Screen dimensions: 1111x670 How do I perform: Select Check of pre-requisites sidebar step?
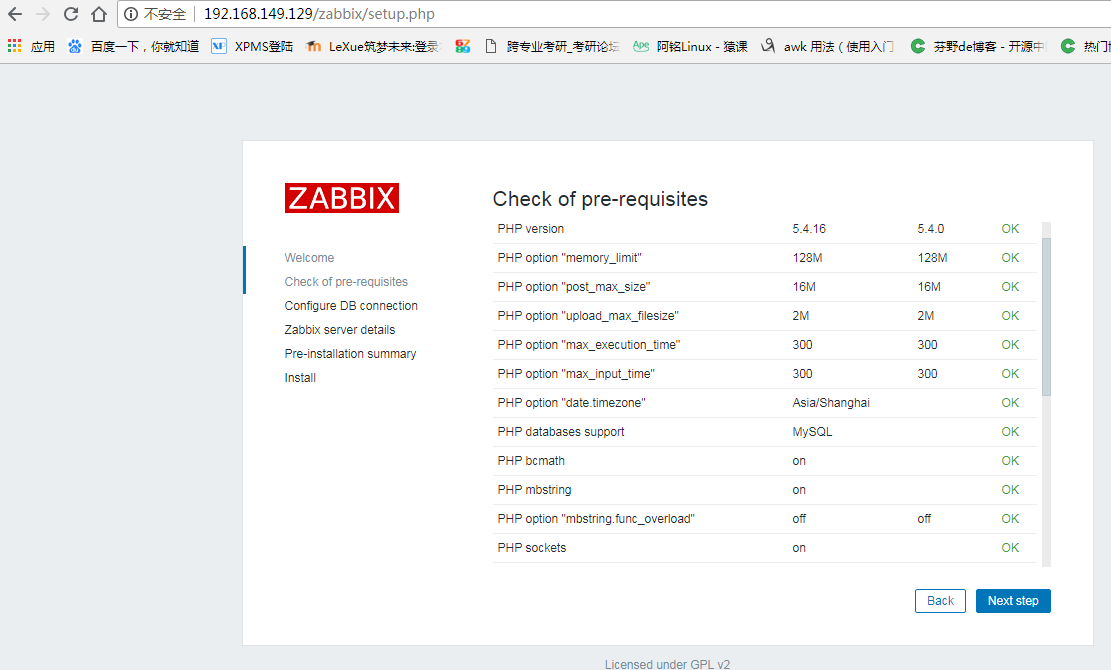(346, 282)
